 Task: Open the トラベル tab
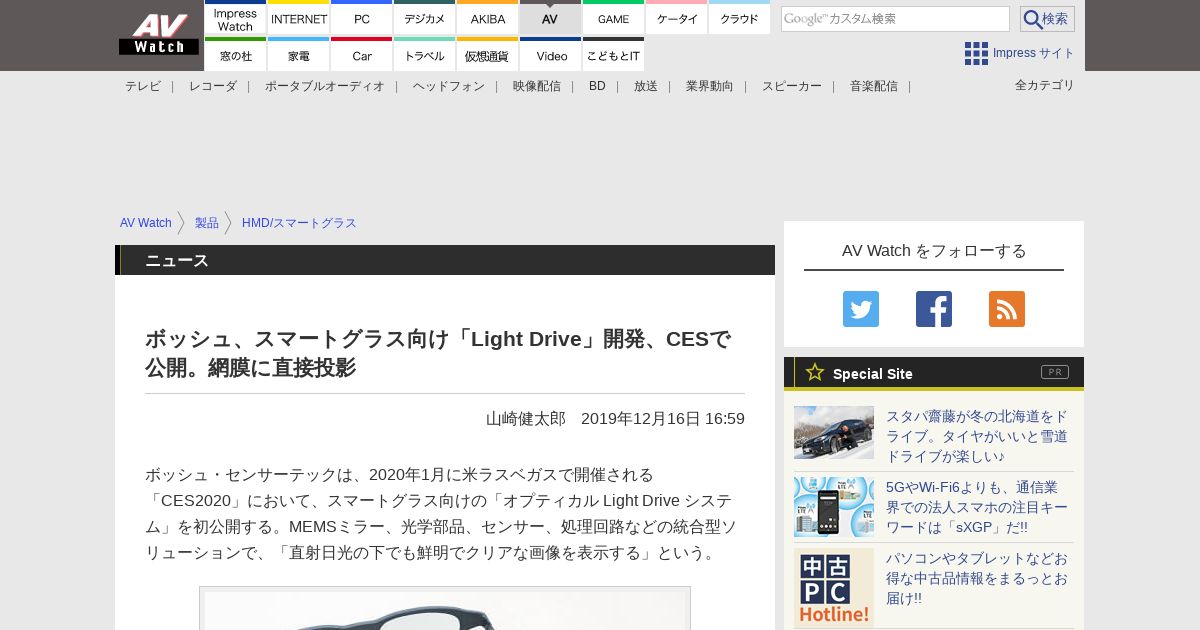click(425, 55)
